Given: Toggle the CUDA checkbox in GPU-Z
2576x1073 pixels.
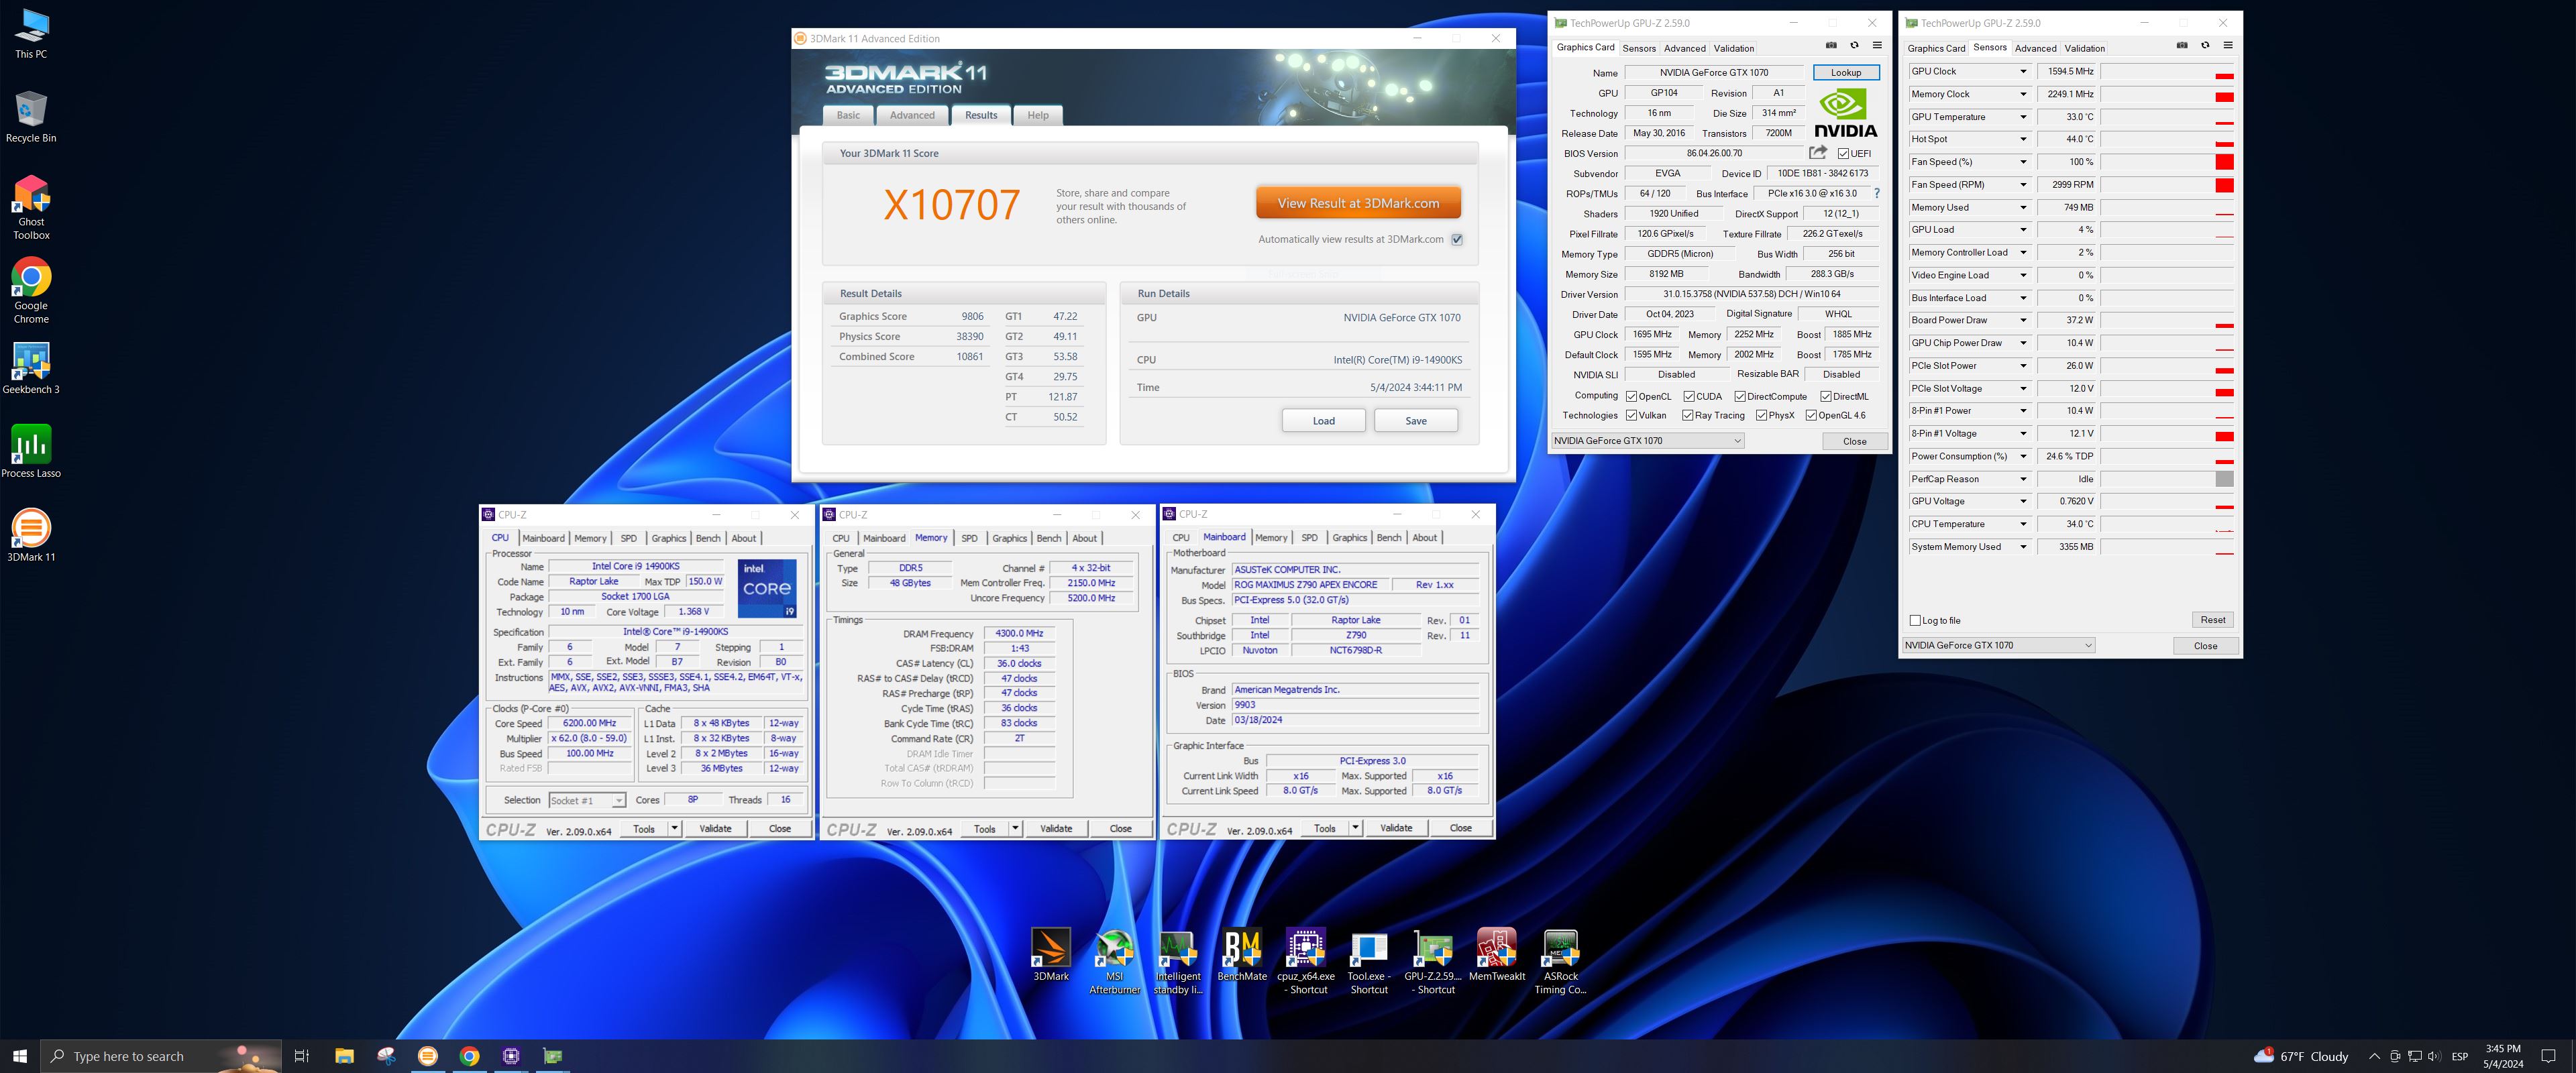Looking at the screenshot, I should point(1689,396).
